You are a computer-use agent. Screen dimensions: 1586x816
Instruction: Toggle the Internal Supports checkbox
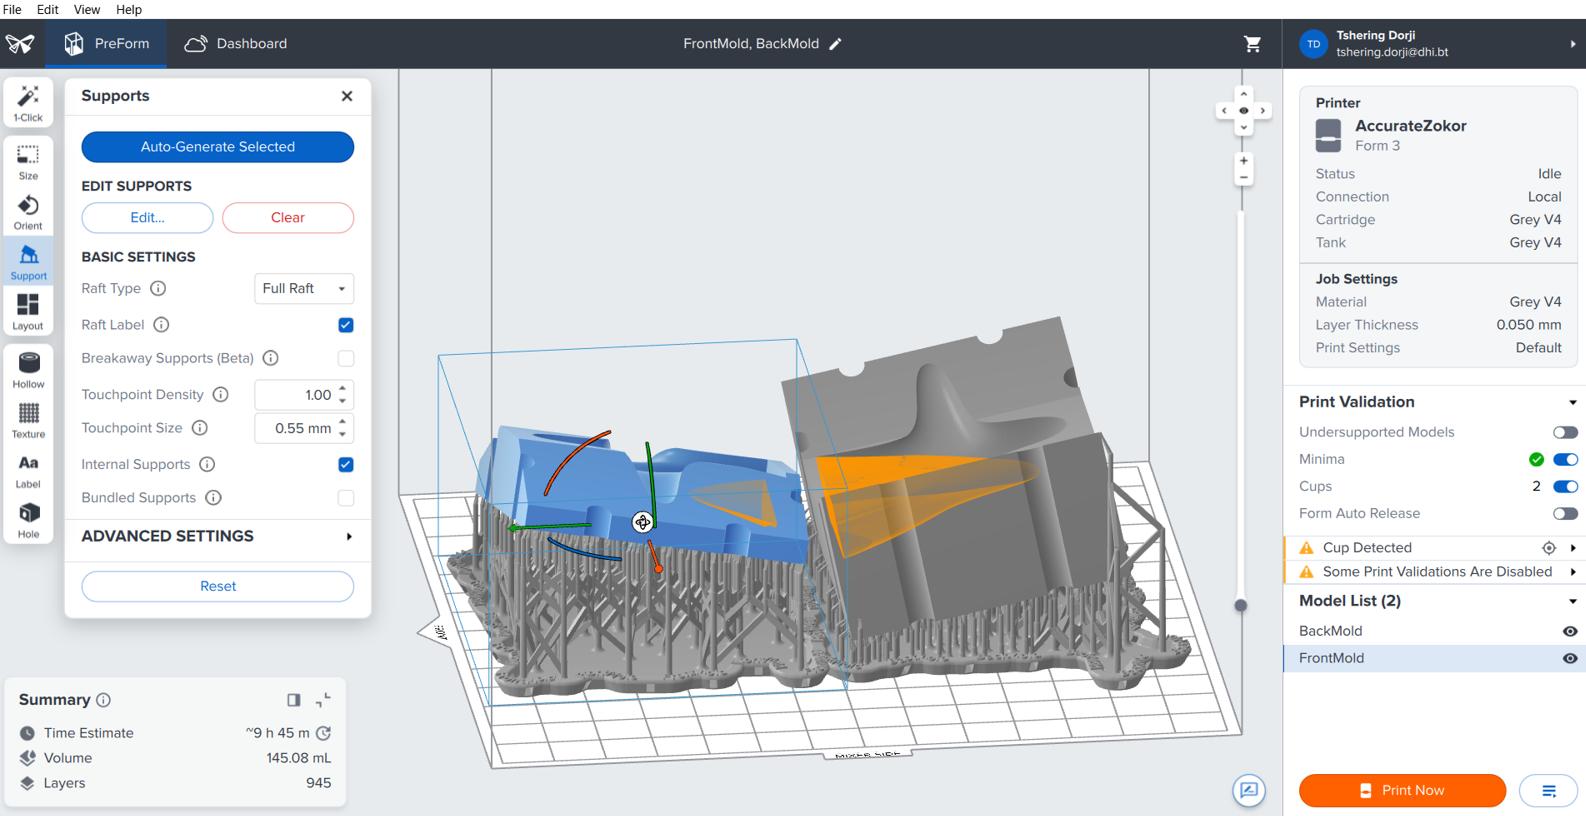coord(346,464)
